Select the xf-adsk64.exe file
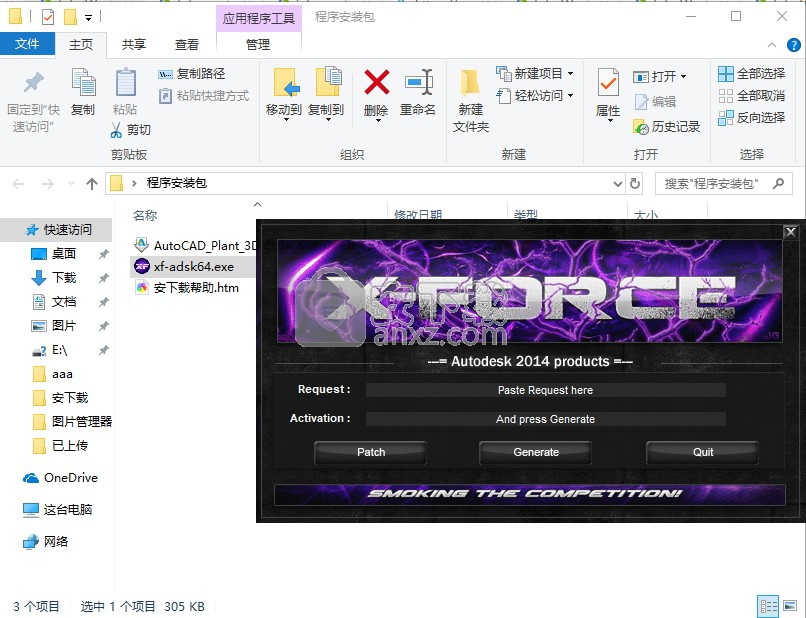The width and height of the screenshot is (806, 618). pyautogui.click(x=193, y=266)
